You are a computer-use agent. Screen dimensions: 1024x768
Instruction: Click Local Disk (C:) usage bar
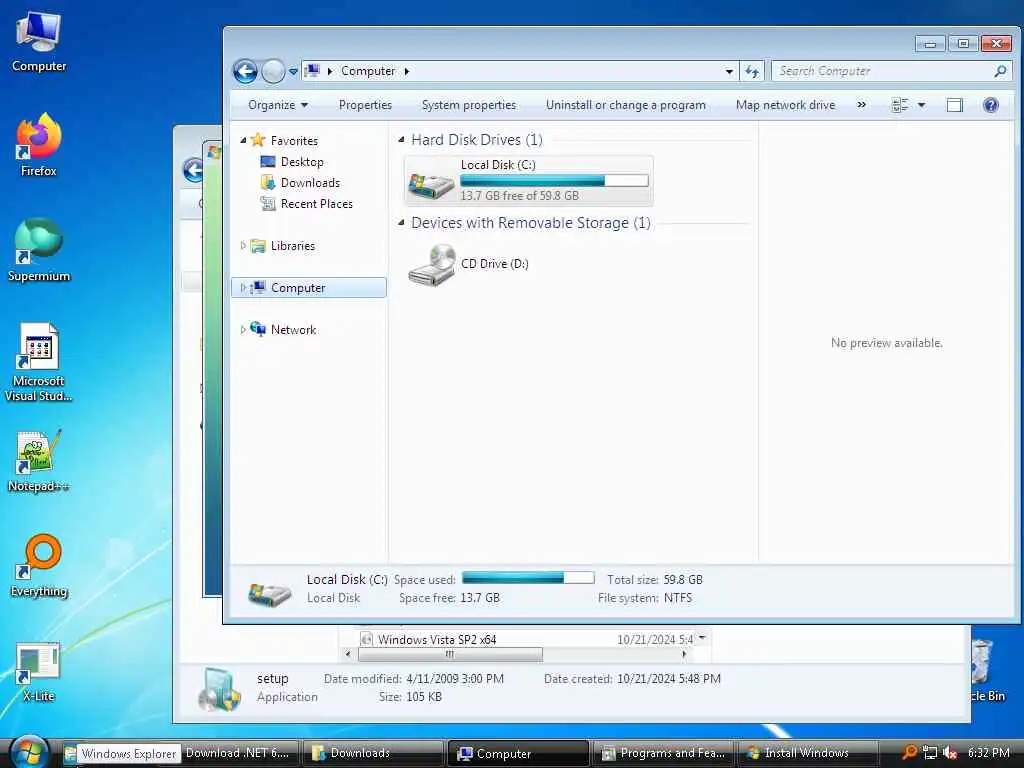(554, 180)
